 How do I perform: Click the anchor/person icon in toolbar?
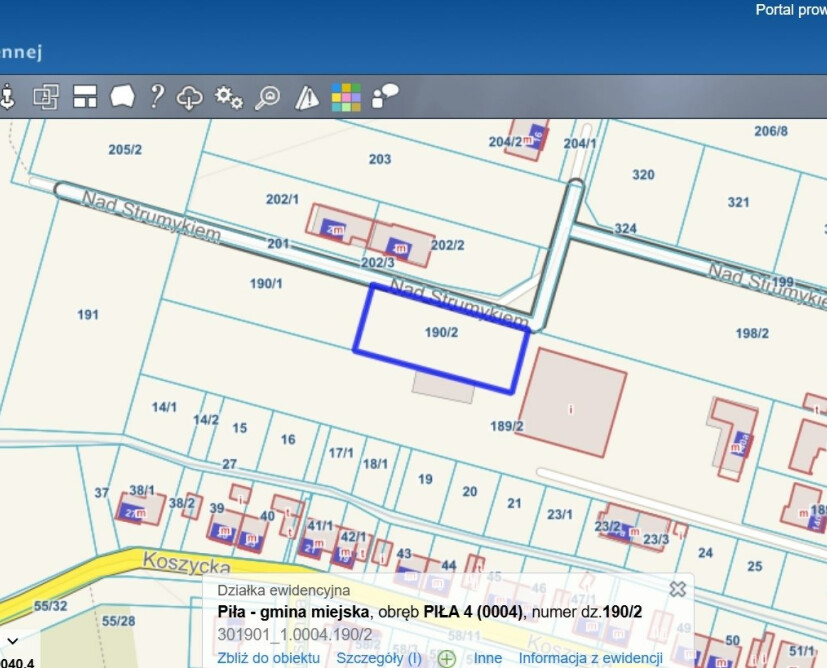(9, 97)
